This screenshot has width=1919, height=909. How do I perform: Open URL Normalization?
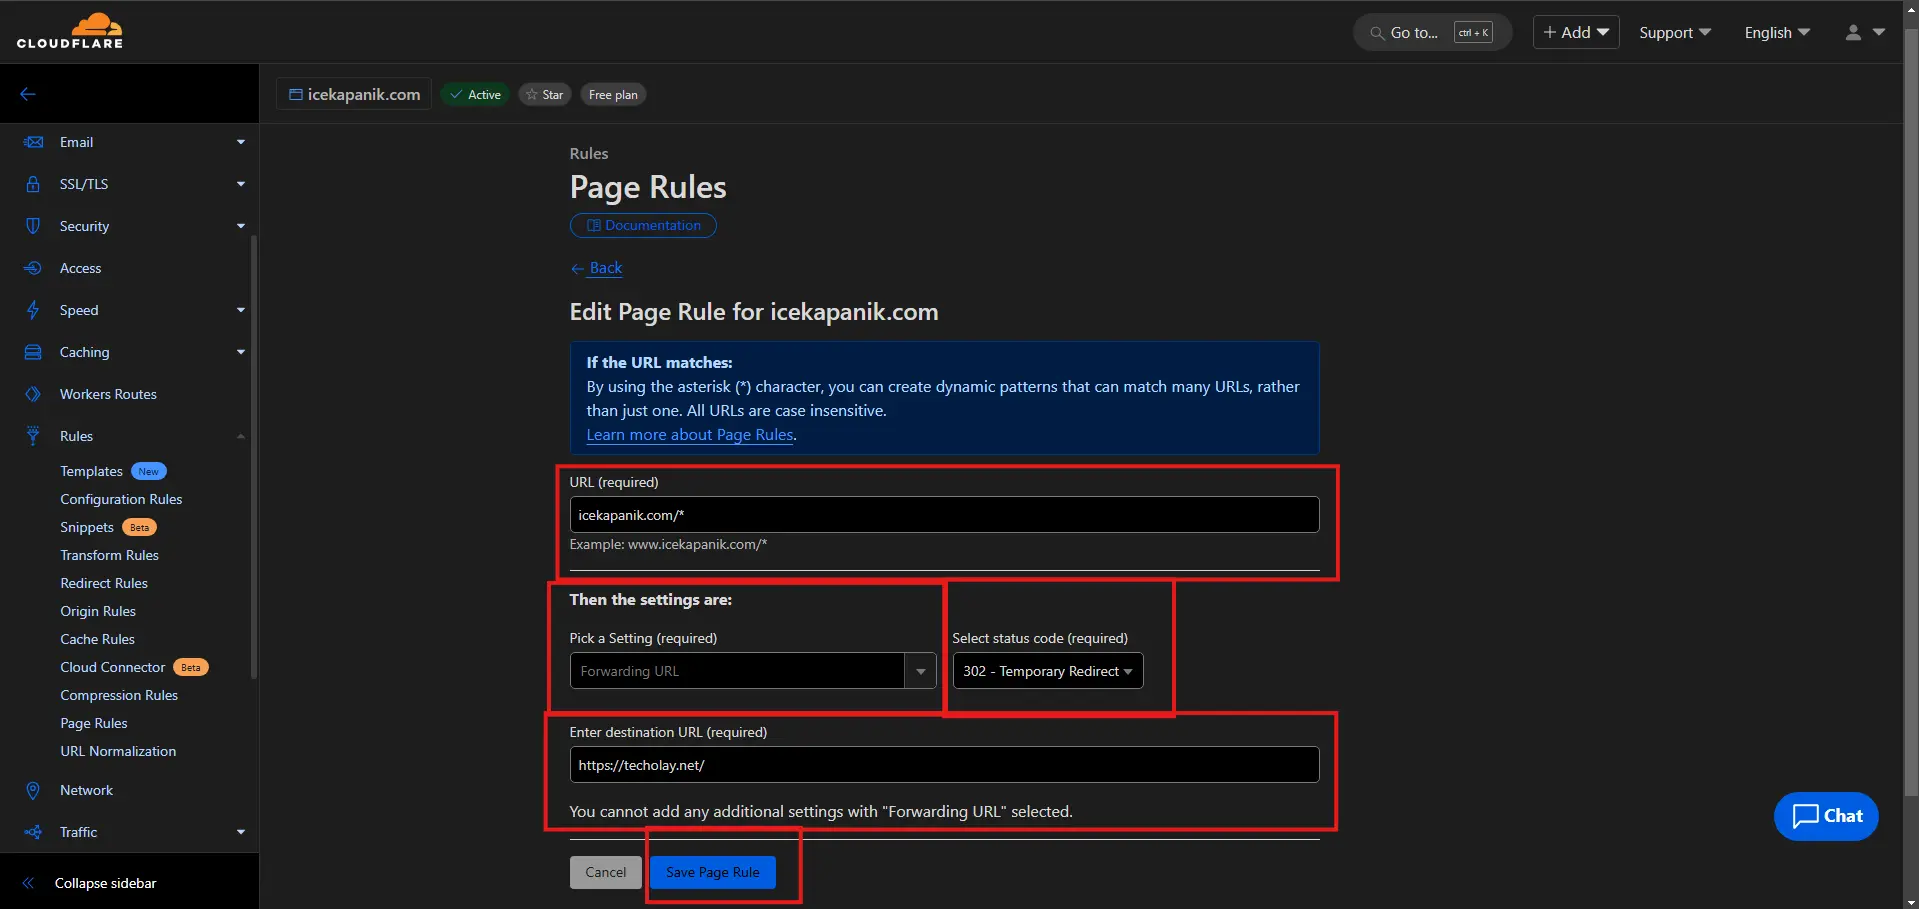tap(118, 751)
